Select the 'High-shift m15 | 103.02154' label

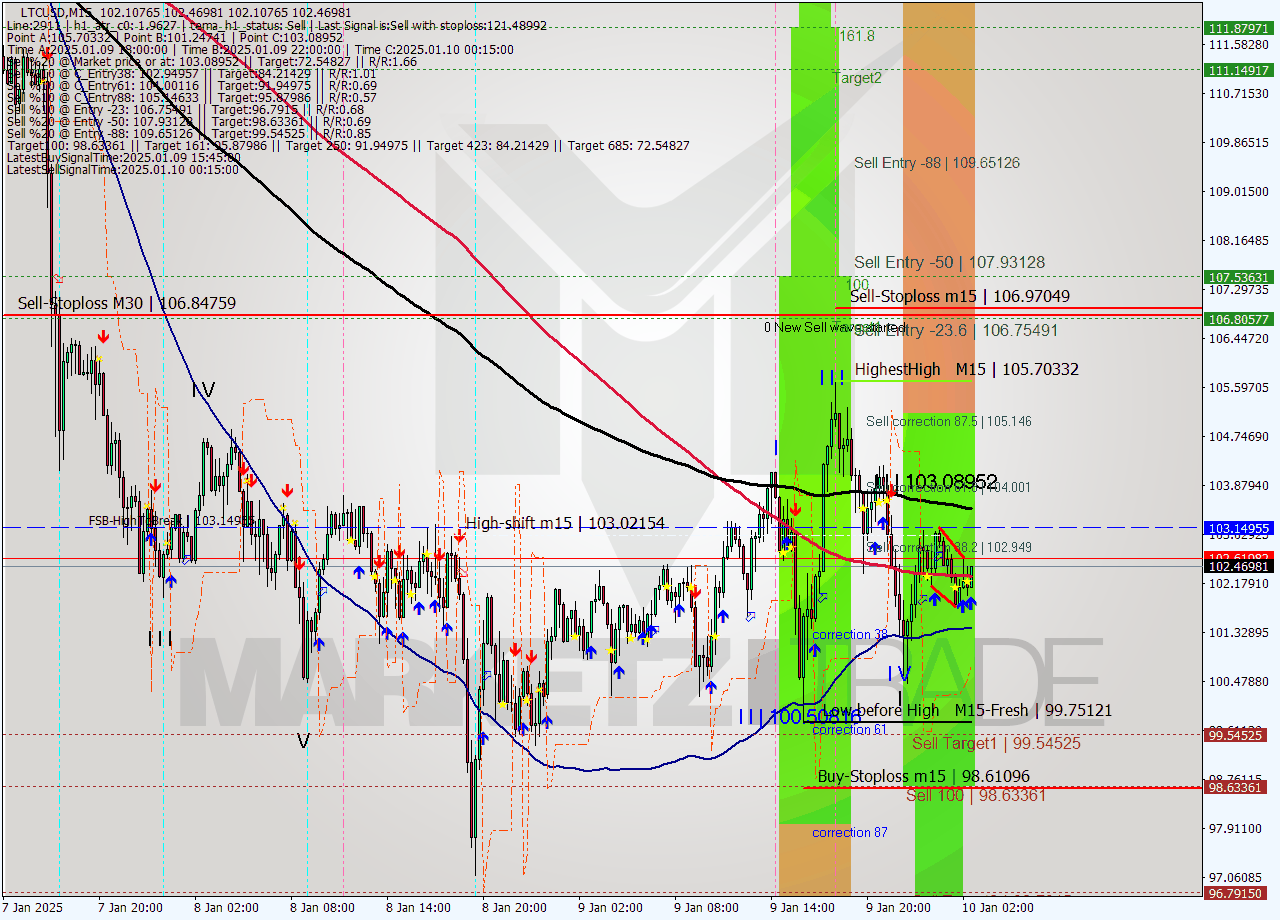pyautogui.click(x=565, y=523)
